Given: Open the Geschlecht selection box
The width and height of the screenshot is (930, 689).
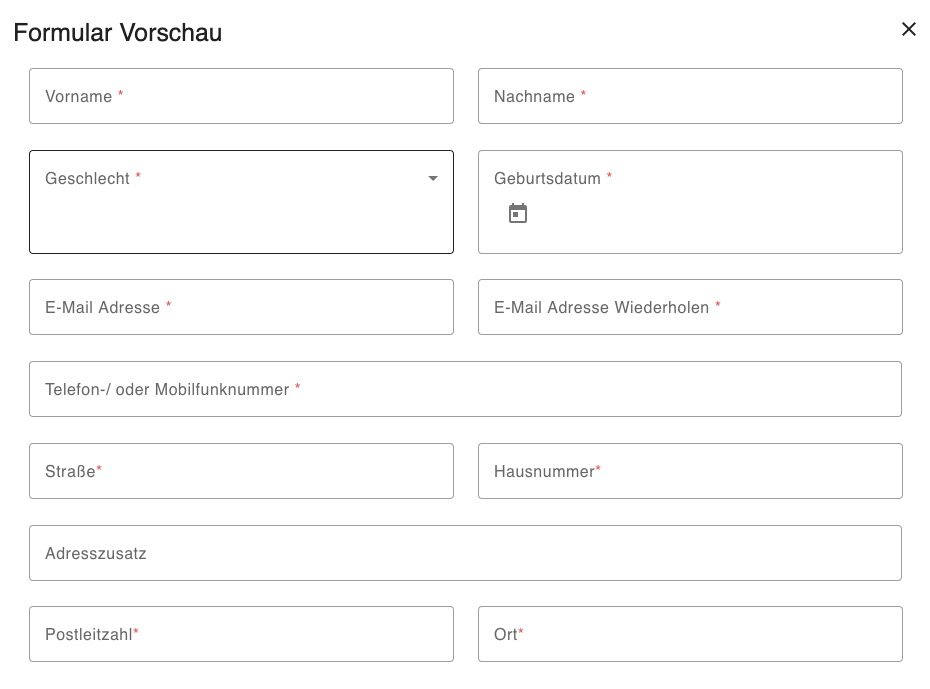Looking at the screenshot, I should click(x=241, y=202).
